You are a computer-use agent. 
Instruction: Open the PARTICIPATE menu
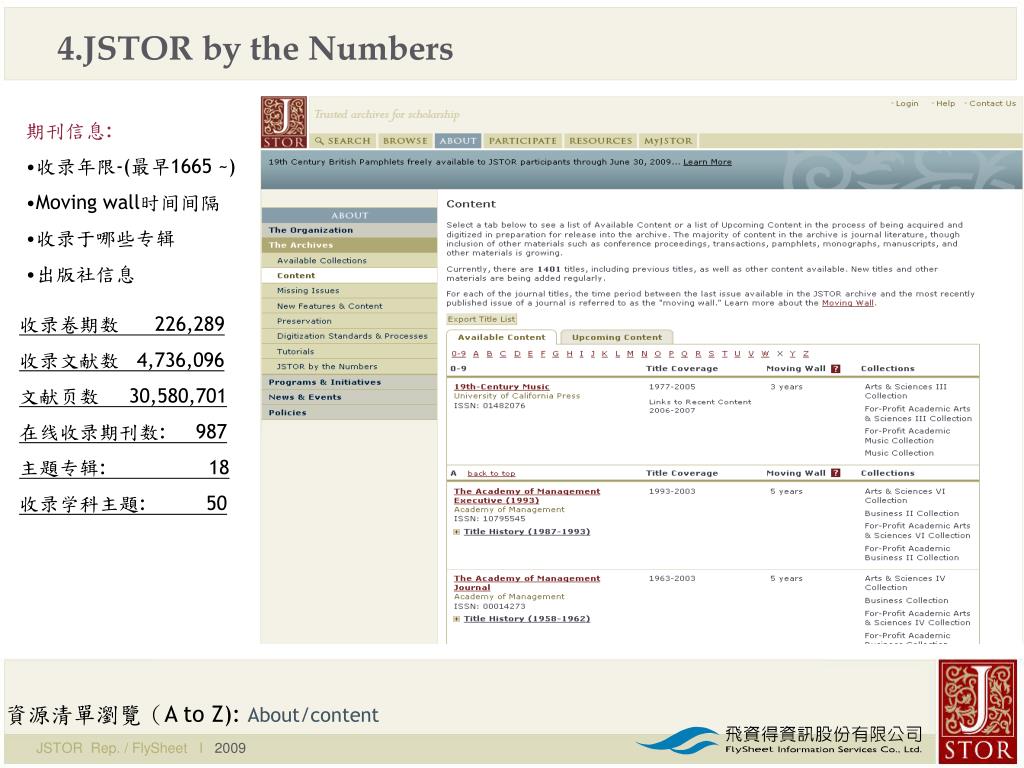click(522, 141)
